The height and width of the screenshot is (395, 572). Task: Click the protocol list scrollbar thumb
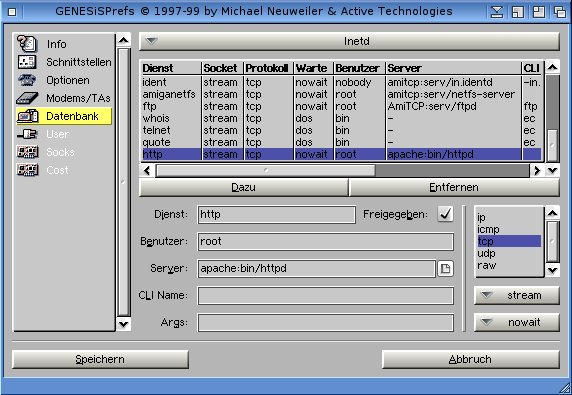click(x=552, y=241)
